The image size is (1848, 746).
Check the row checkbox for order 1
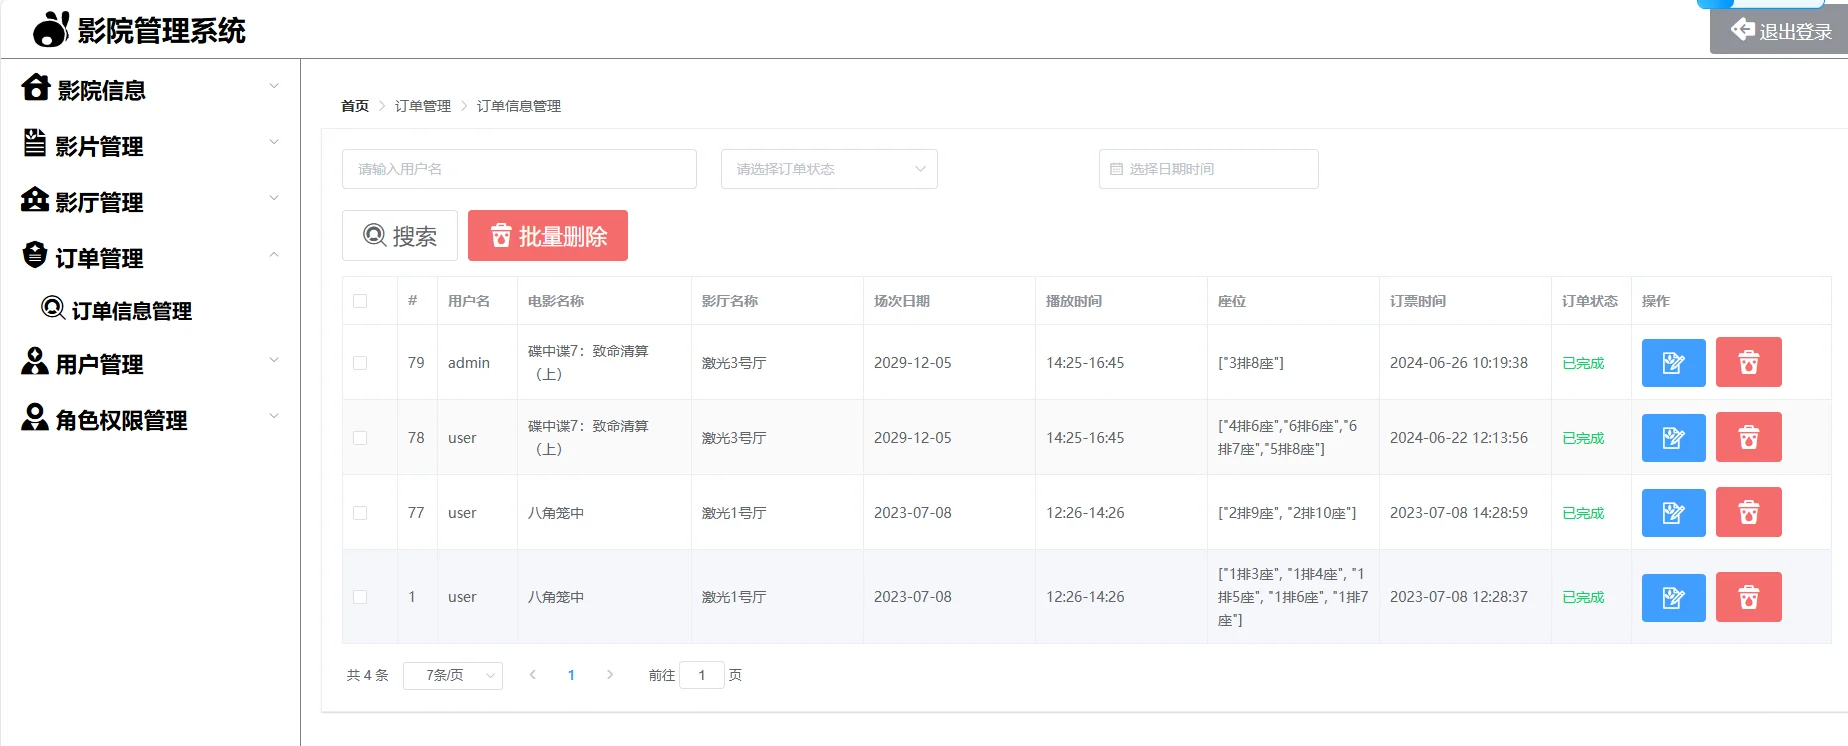coord(360,597)
